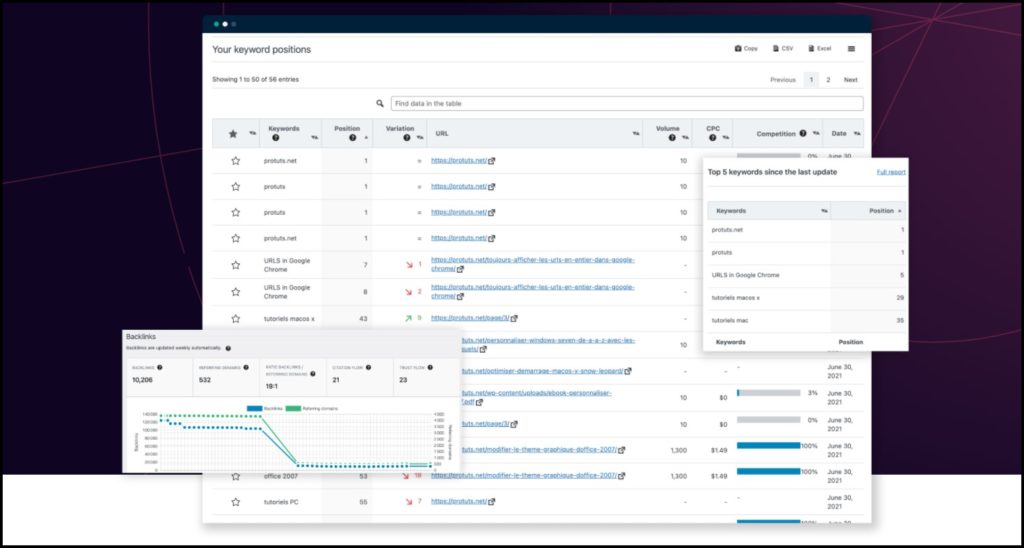Focus the 'Find data in the table' field
This screenshot has height=548, width=1024.
coord(627,103)
